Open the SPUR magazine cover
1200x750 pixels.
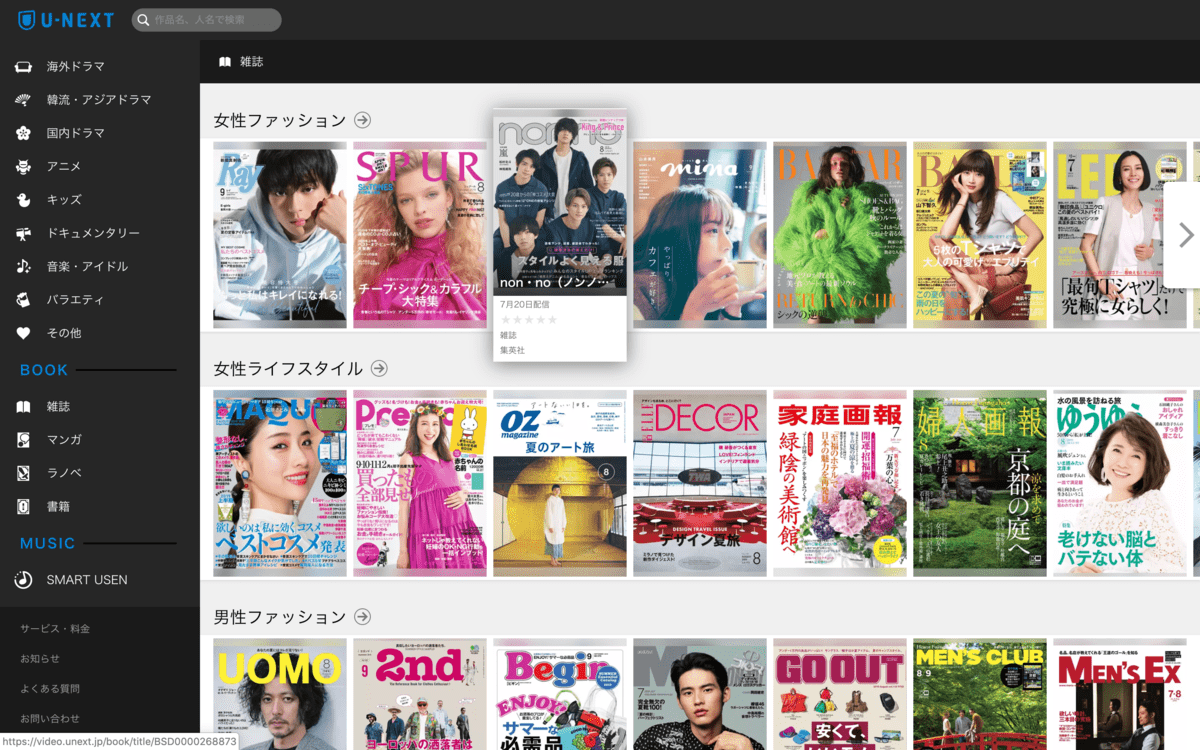tap(420, 235)
